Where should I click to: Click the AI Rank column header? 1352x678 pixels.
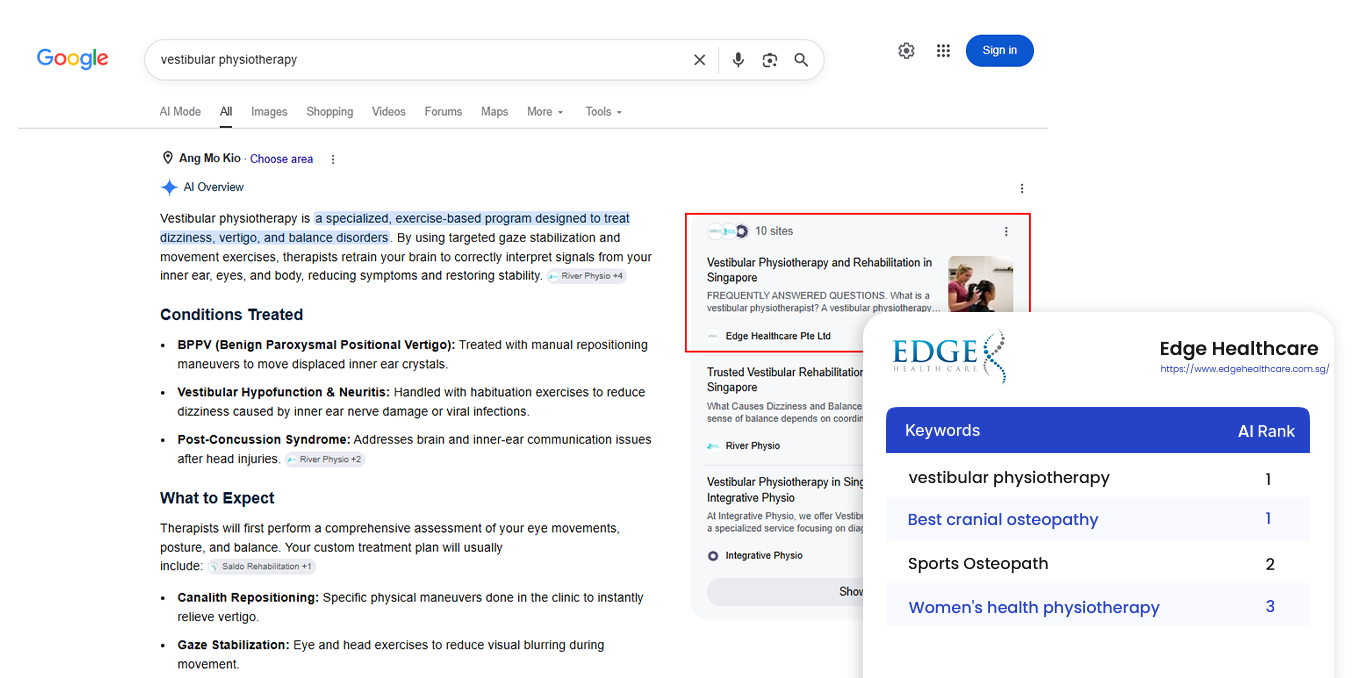(x=1266, y=432)
